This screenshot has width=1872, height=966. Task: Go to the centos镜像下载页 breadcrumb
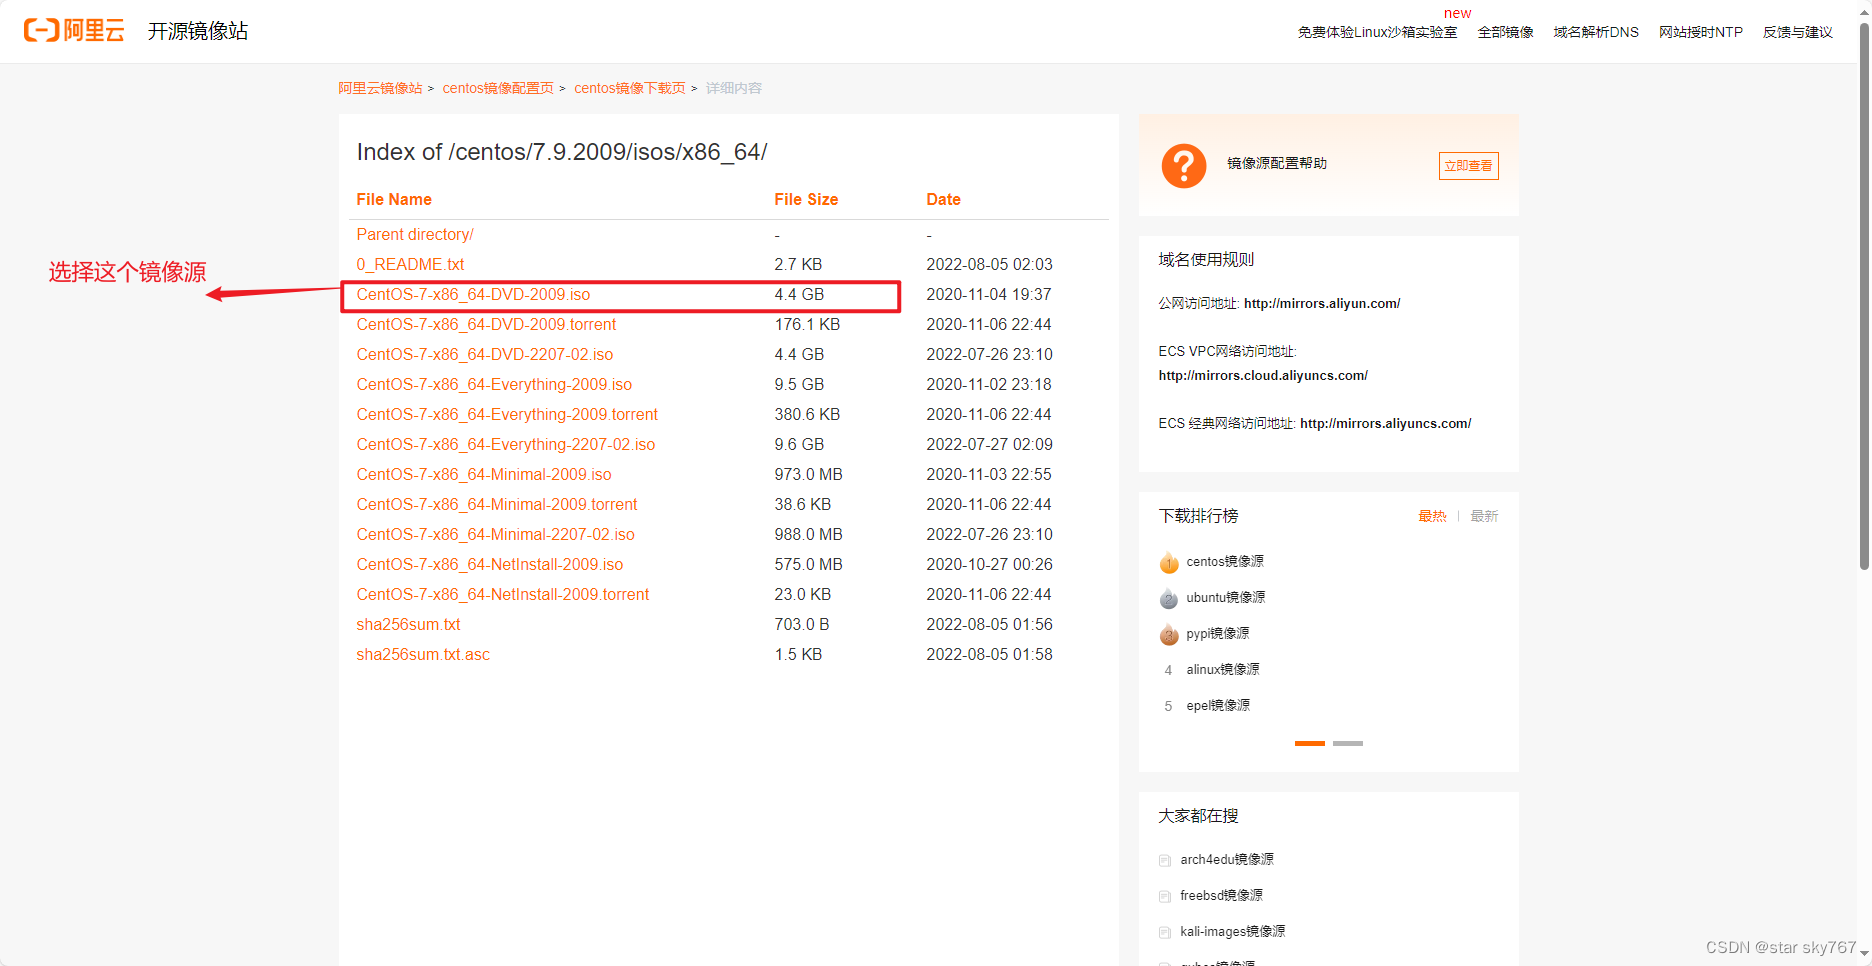[x=630, y=88]
